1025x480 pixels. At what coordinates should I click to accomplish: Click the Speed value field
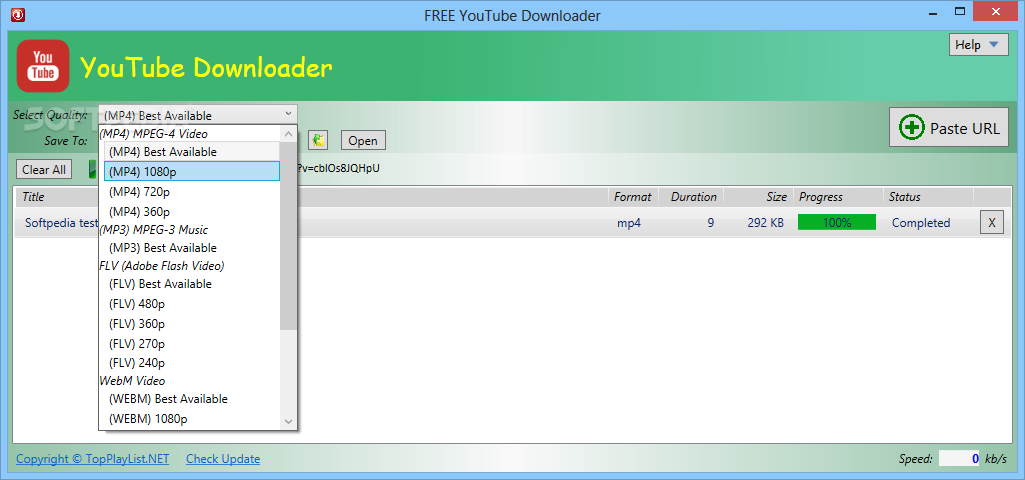click(x=960, y=458)
